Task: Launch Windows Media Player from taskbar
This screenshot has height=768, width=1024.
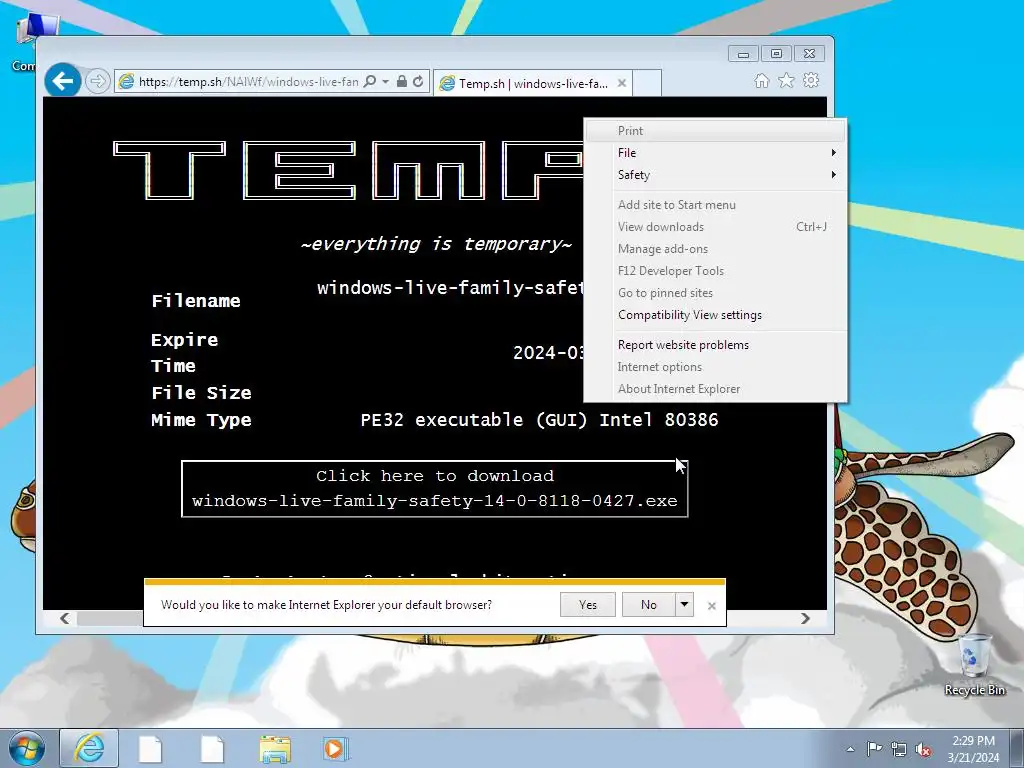Action: pyautogui.click(x=336, y=748)
